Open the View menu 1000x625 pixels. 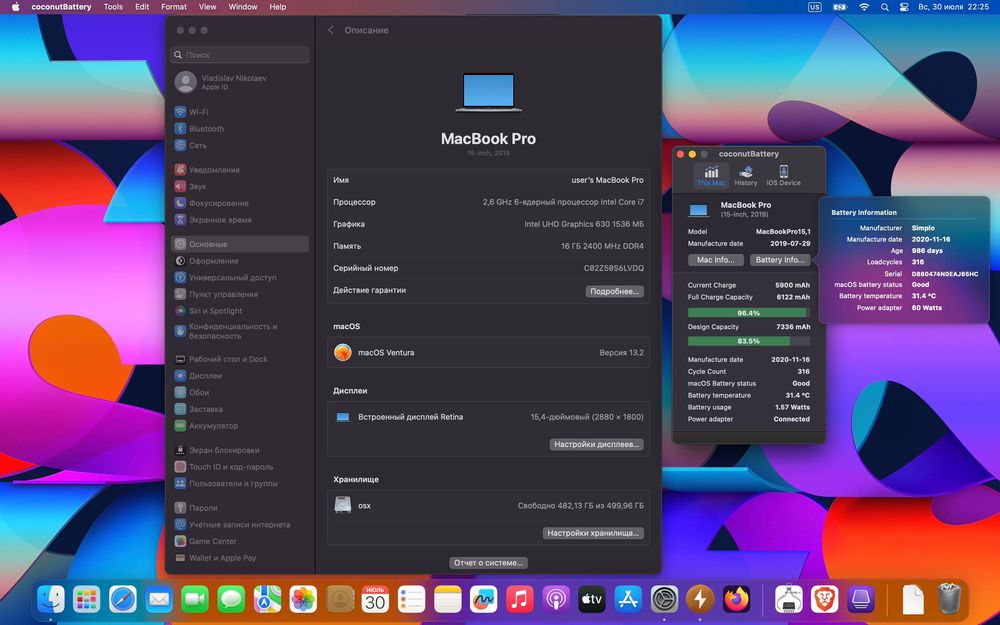(x=207, y=7)
